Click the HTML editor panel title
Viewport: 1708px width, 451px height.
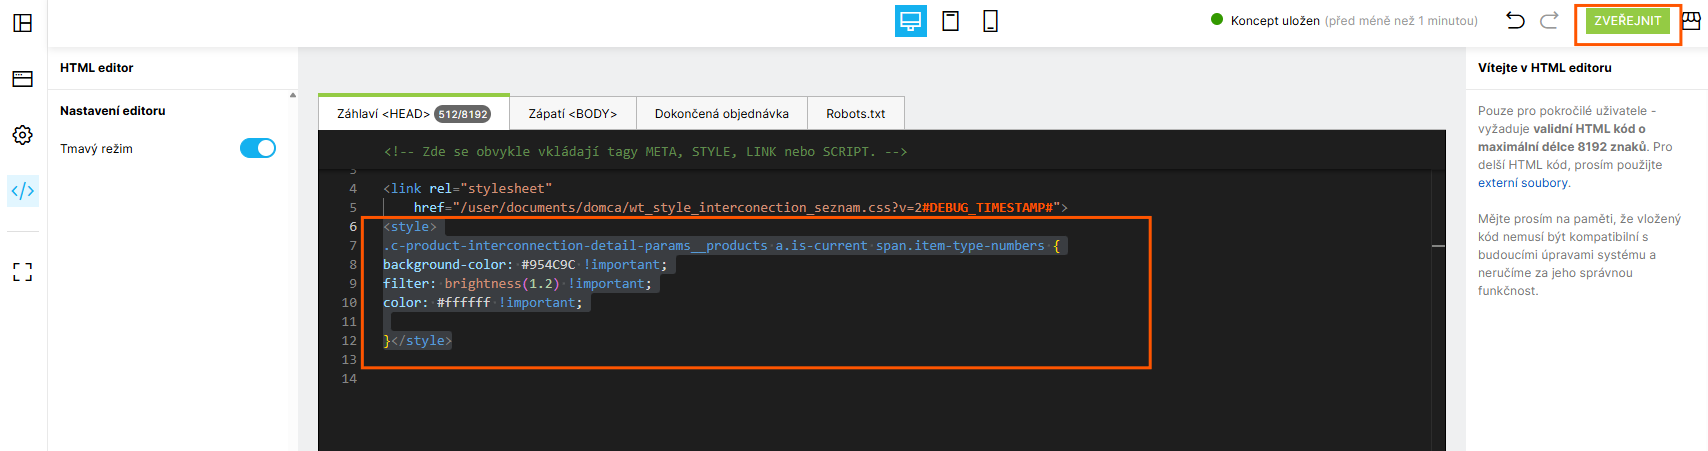tap(97, 68)
